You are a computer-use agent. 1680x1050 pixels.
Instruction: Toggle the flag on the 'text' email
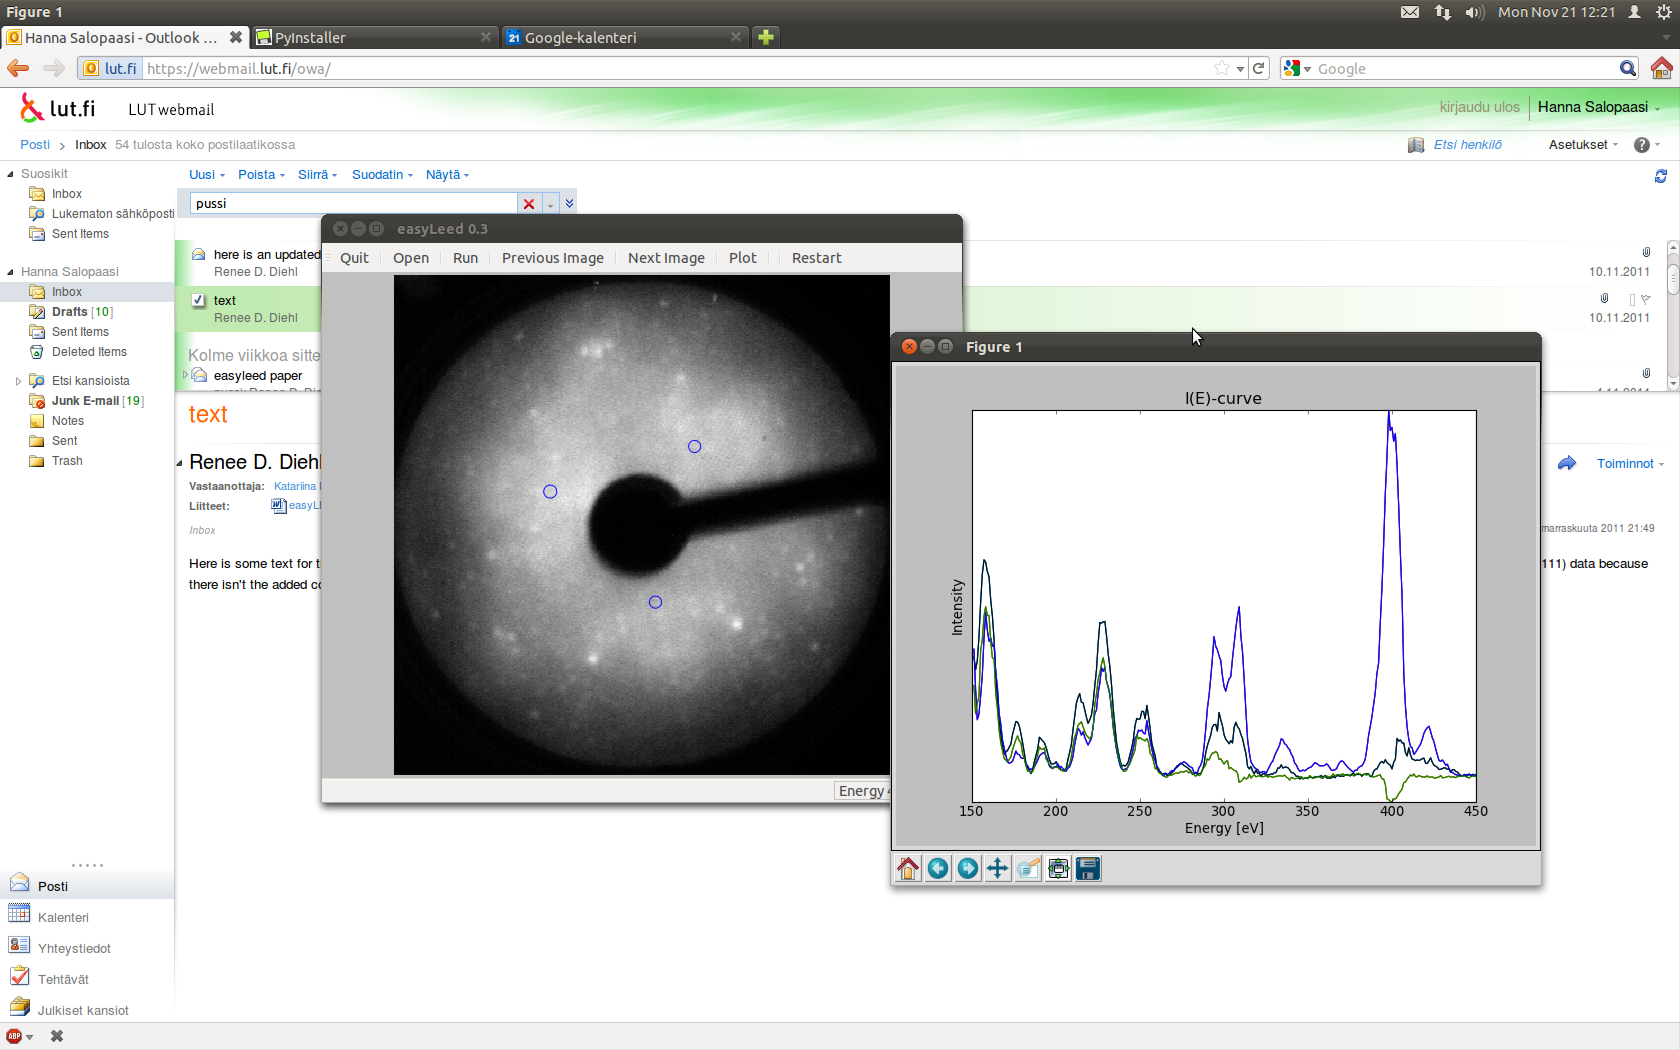point(1646,299)
